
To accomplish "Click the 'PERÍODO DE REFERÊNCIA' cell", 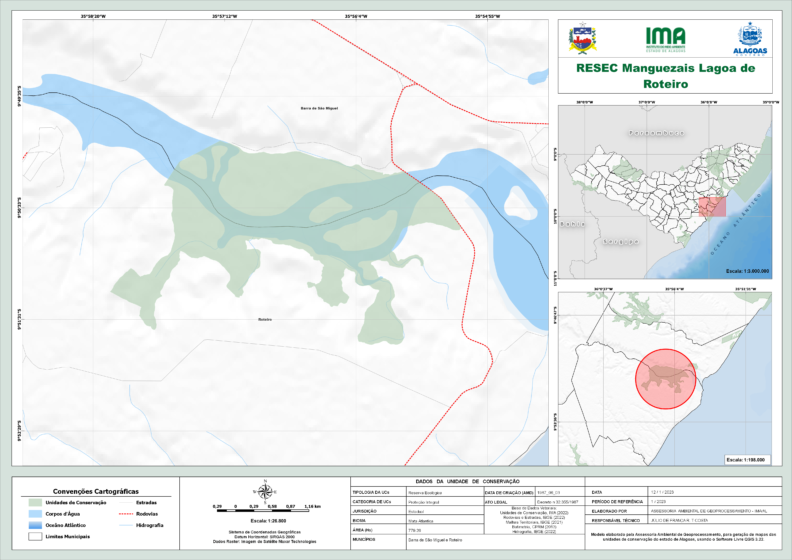I will 617,502.
